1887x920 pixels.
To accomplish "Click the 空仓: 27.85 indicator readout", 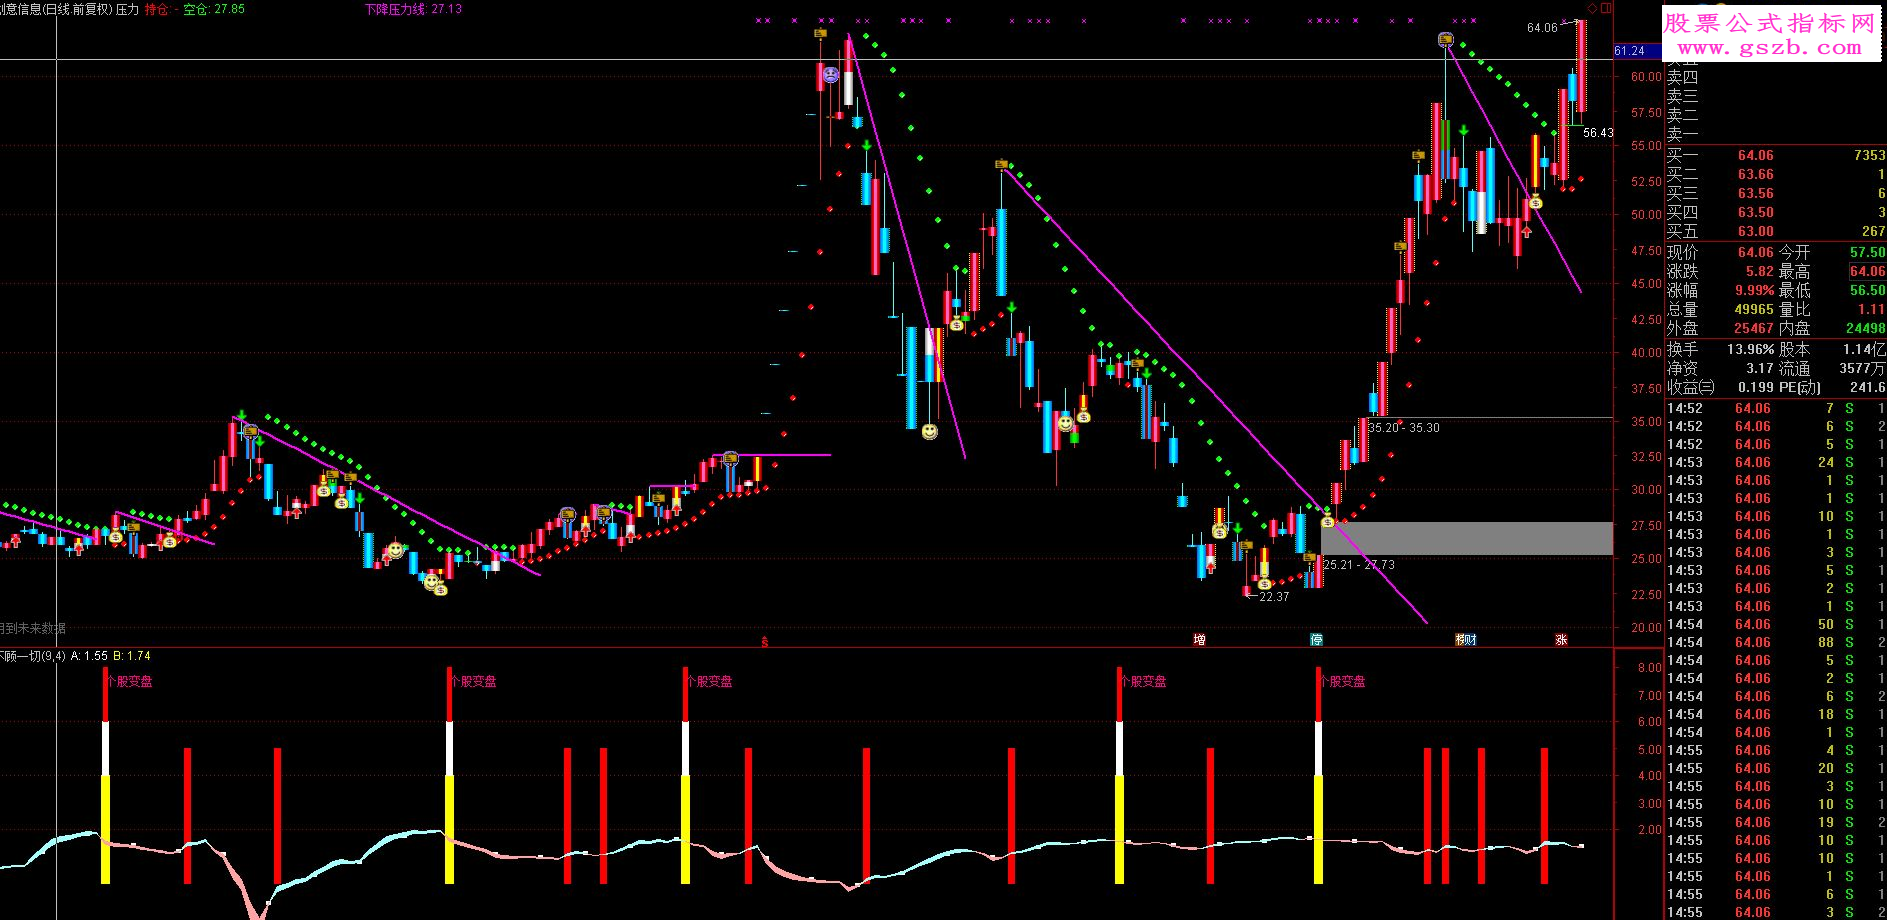I will point(214,9).
